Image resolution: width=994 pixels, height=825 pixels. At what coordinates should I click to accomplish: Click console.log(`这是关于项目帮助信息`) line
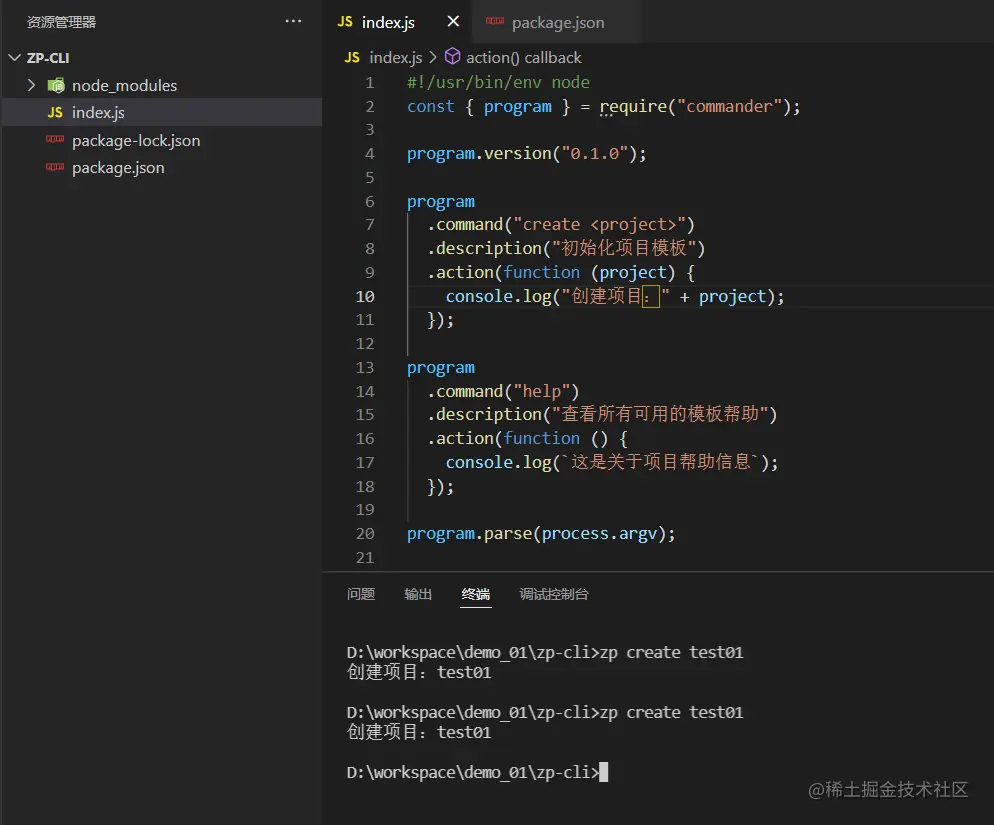(612, 462)
